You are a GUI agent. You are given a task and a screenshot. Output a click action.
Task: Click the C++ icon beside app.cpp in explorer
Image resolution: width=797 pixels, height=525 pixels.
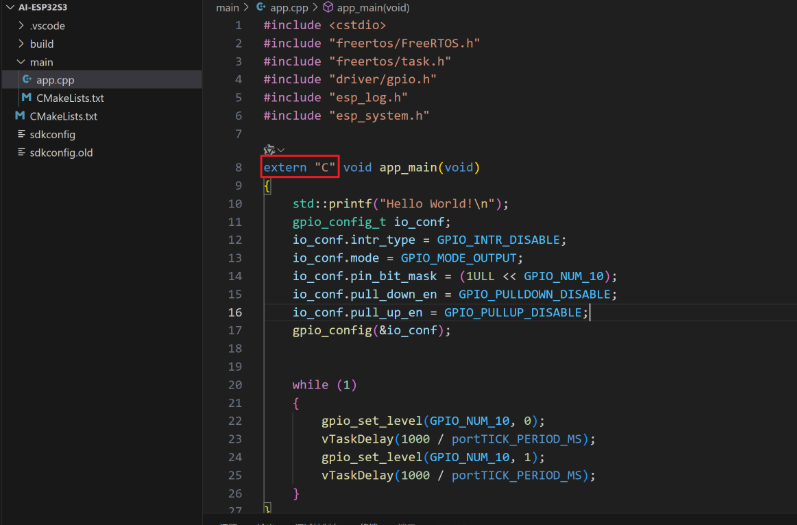[27, 80]
